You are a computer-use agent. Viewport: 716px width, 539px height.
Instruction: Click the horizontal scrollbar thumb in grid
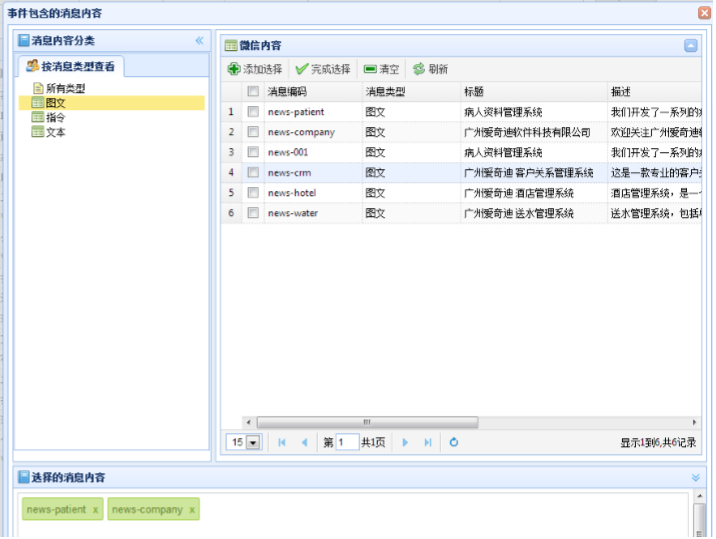pyautogui.click(x=367, y=422)
